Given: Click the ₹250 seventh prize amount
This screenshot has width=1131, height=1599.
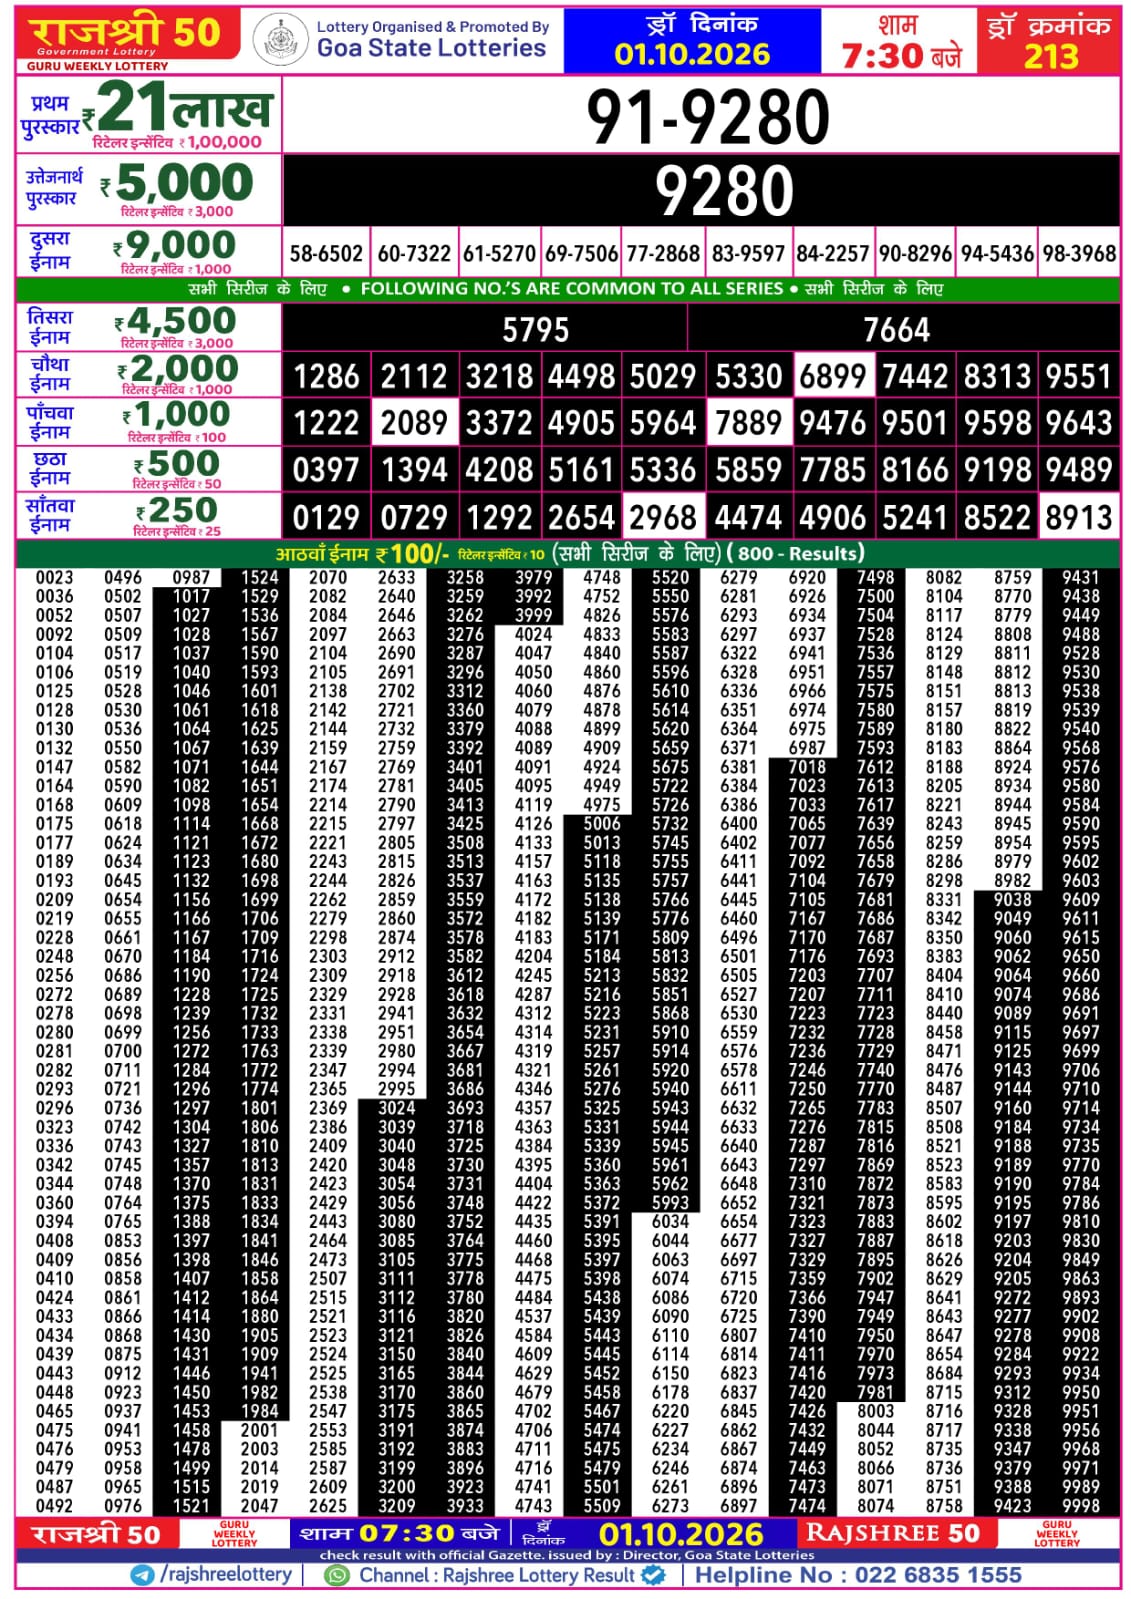Looking at the screenshot, I should pyautogui.click(x=177, y=510).
